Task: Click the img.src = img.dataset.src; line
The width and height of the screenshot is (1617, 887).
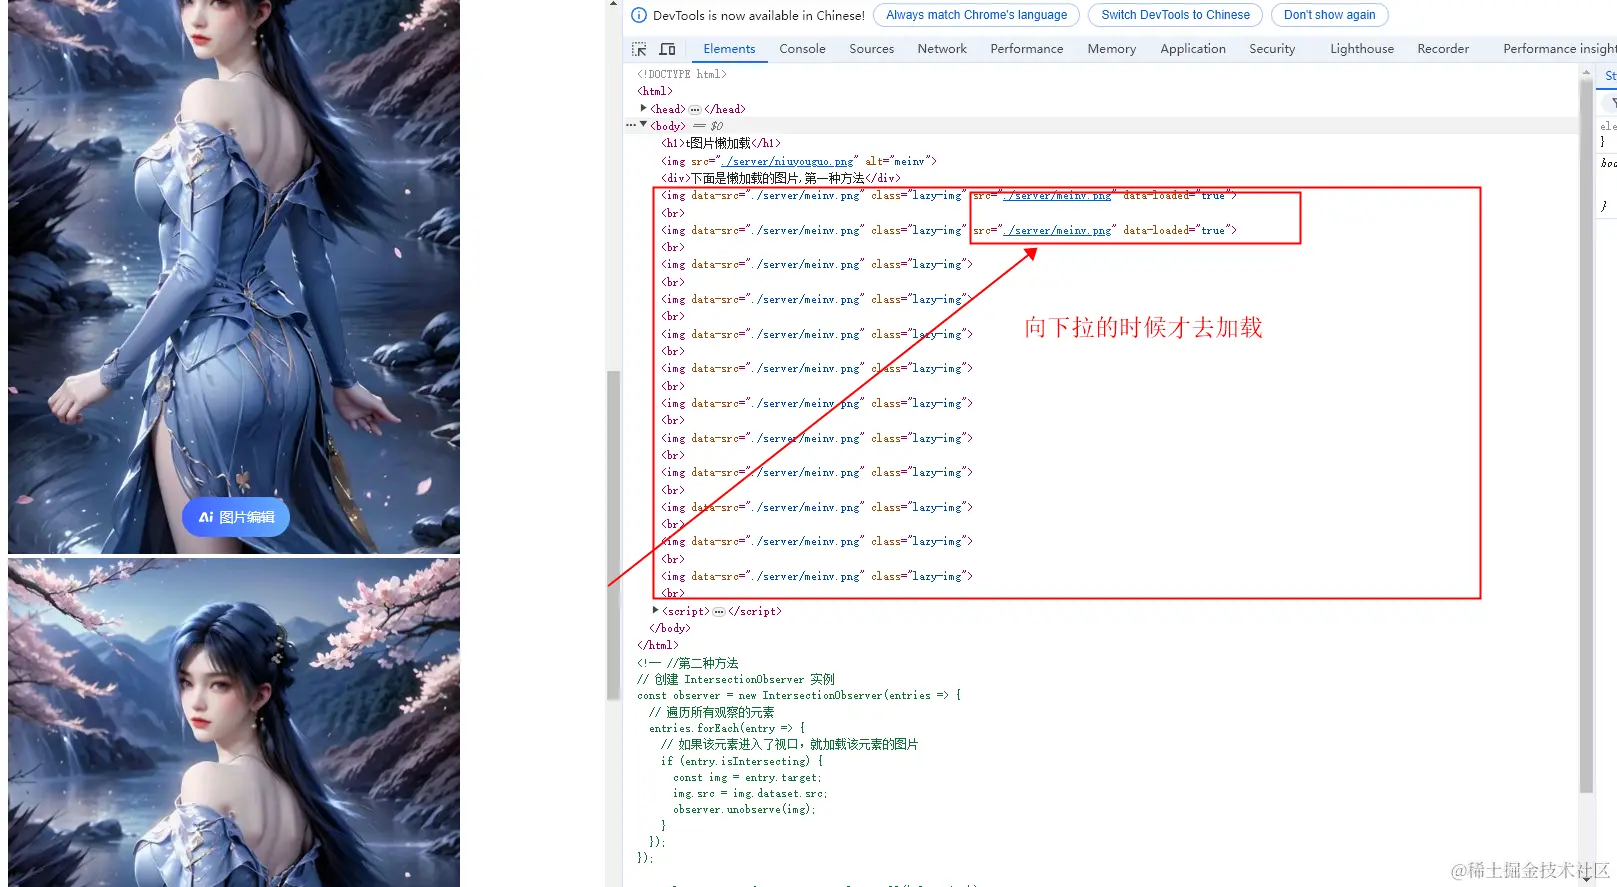Action: 750,793
